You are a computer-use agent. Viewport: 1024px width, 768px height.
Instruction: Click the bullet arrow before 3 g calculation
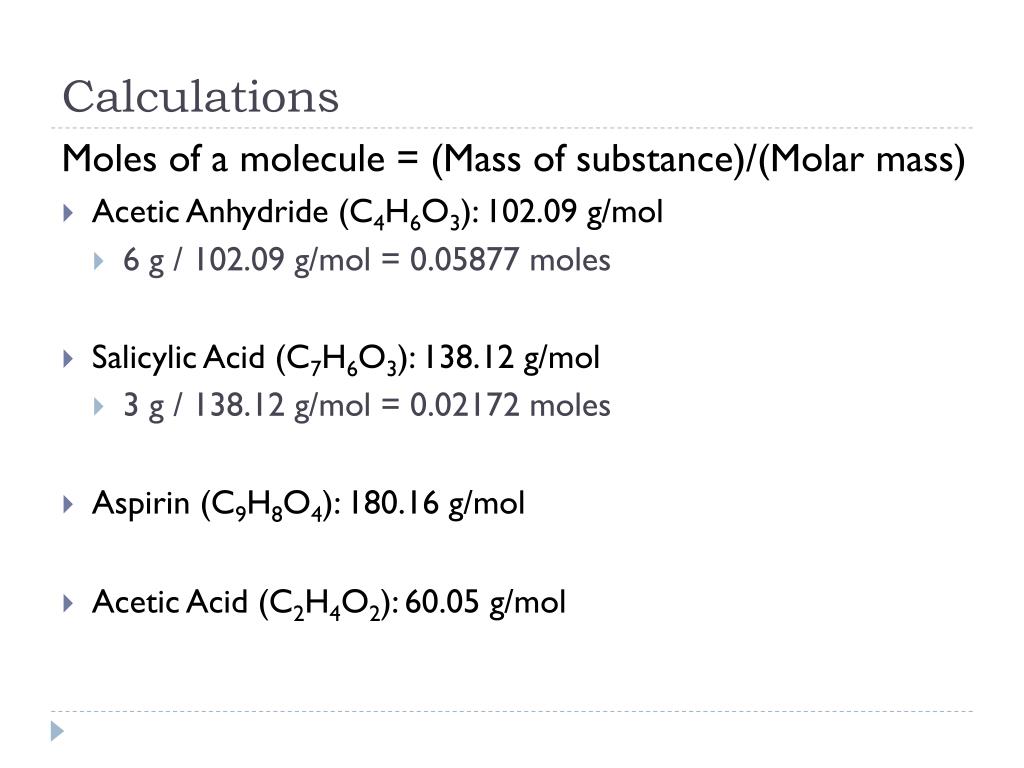[99, 407]
